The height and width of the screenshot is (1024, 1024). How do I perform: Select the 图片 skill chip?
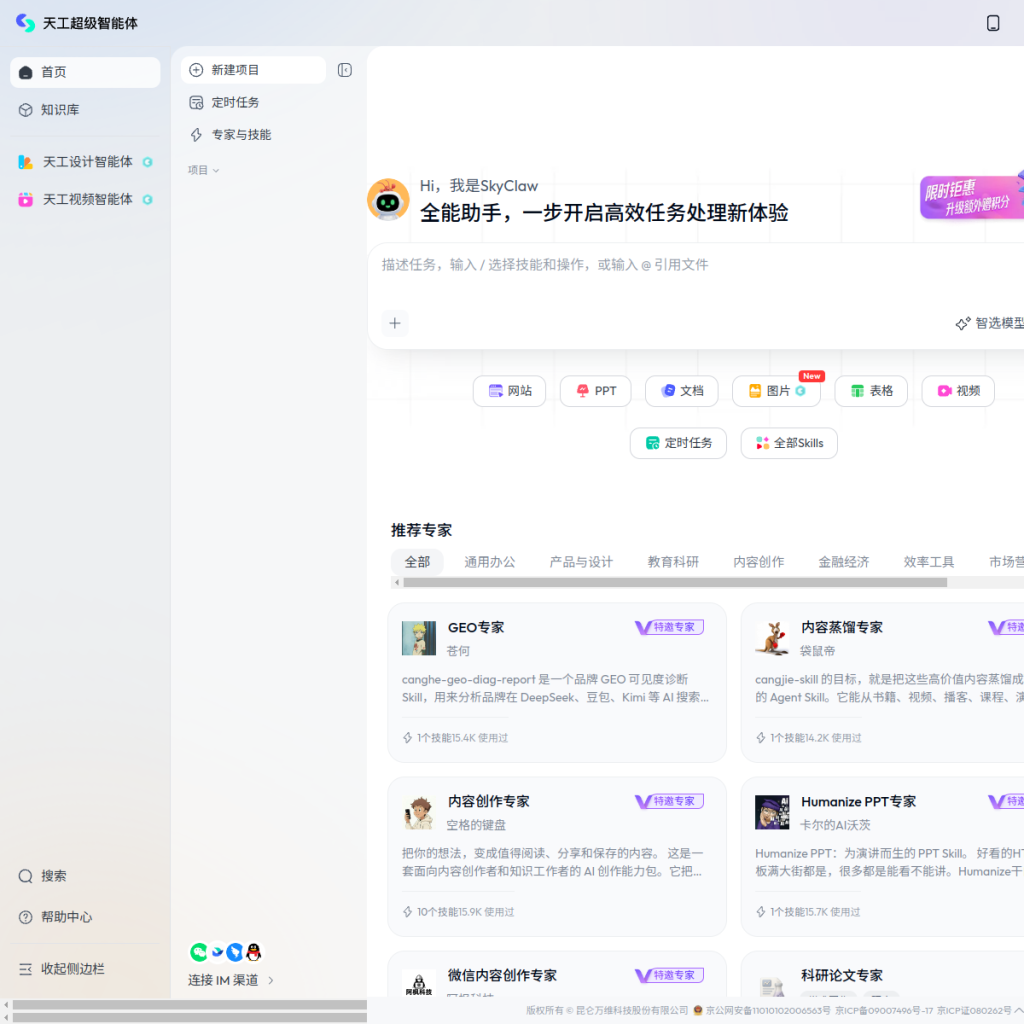tap(776, 391)
